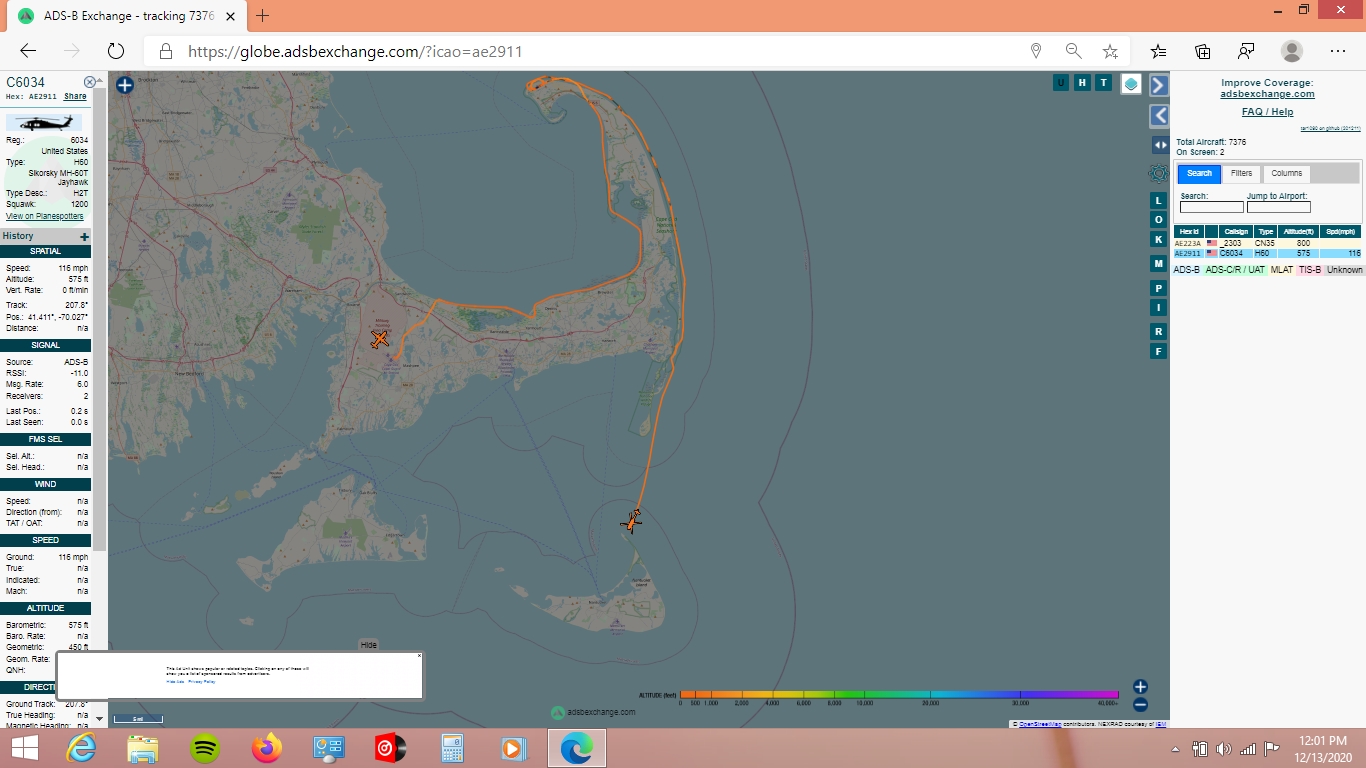1366x768 pixels.
Task: Switch to the Search tab
Action: click(1199, 173)
